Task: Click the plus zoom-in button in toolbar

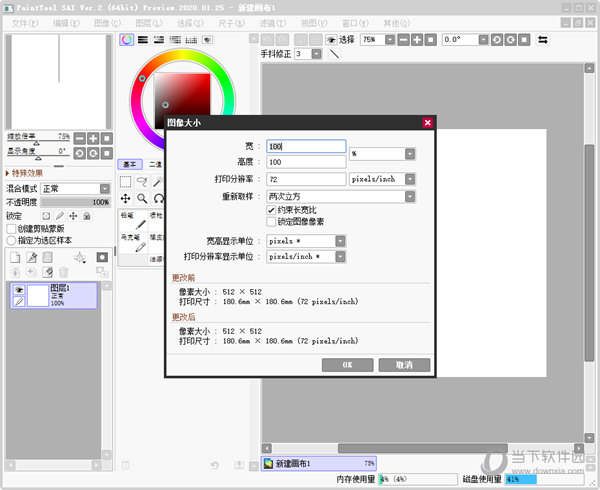Action: click(x=417, y=40)
